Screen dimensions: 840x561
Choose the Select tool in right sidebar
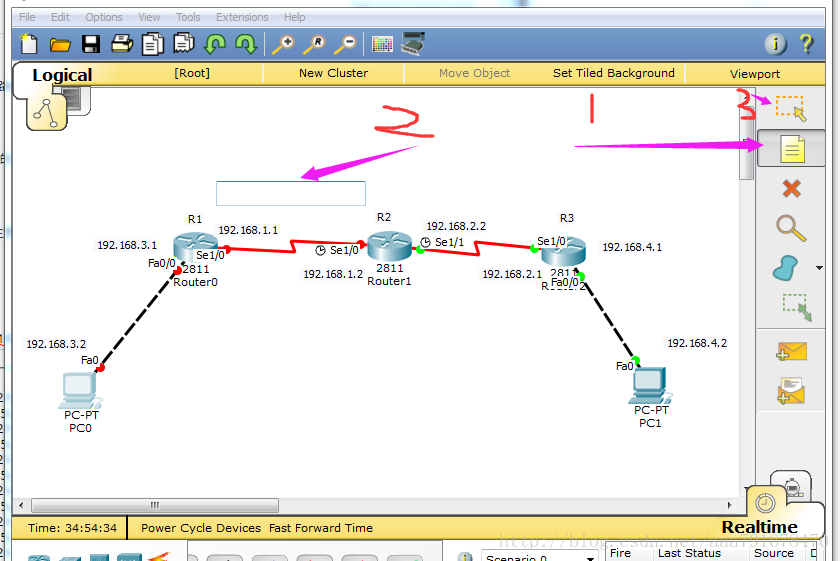pyautogui.click(x=791, y=108)
